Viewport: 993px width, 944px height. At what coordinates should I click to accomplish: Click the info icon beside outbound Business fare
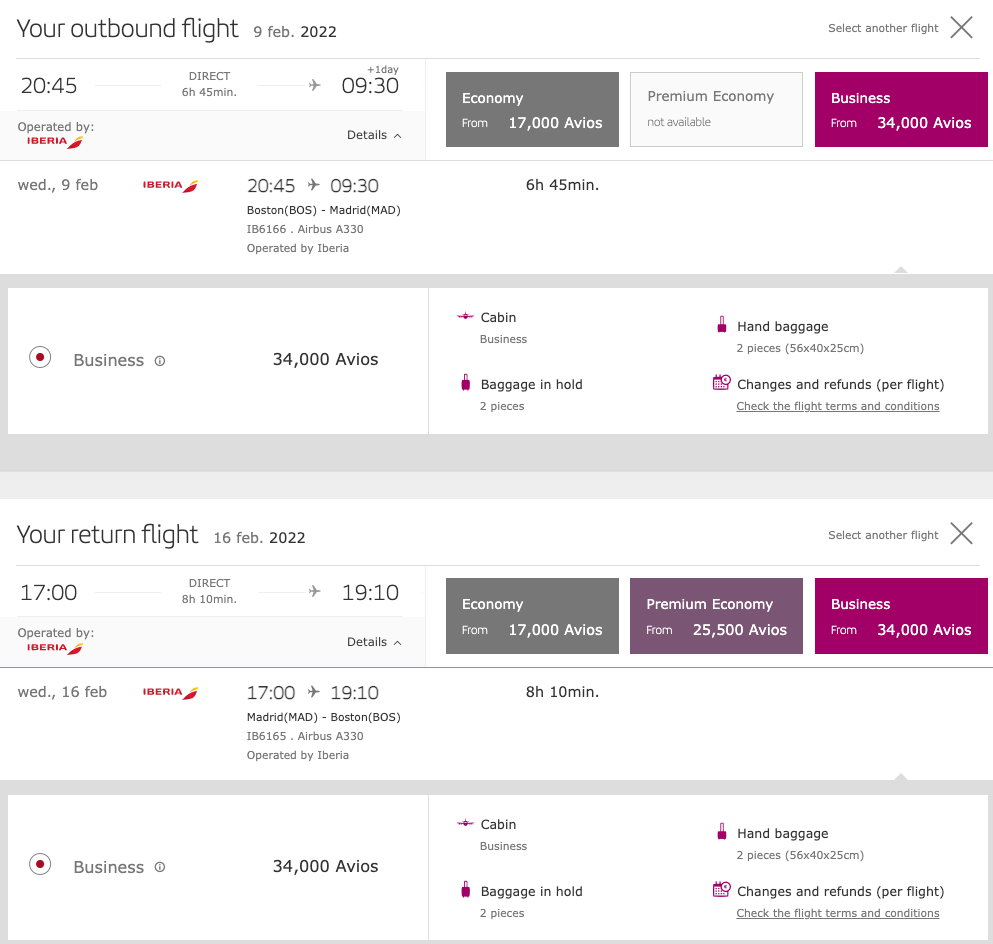[x=160, y=361]
